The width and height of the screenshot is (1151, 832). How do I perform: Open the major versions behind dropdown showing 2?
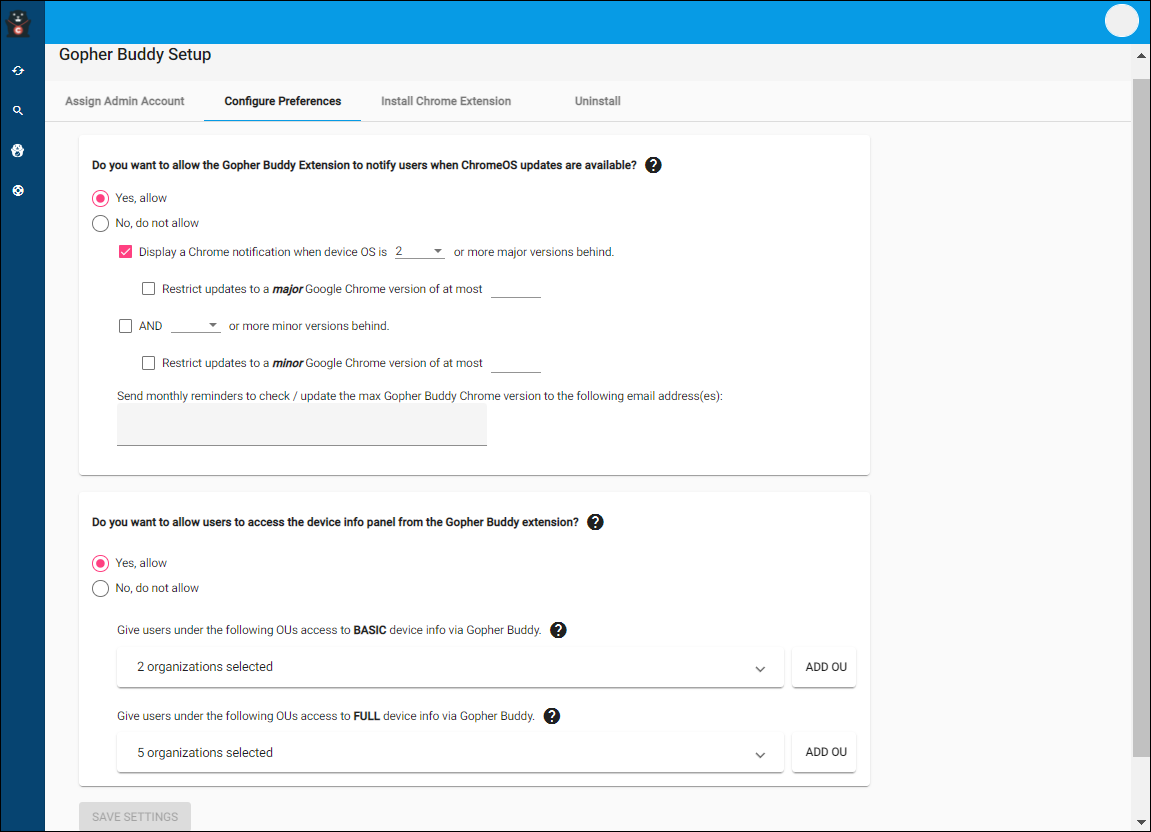[x=419, y=252]
